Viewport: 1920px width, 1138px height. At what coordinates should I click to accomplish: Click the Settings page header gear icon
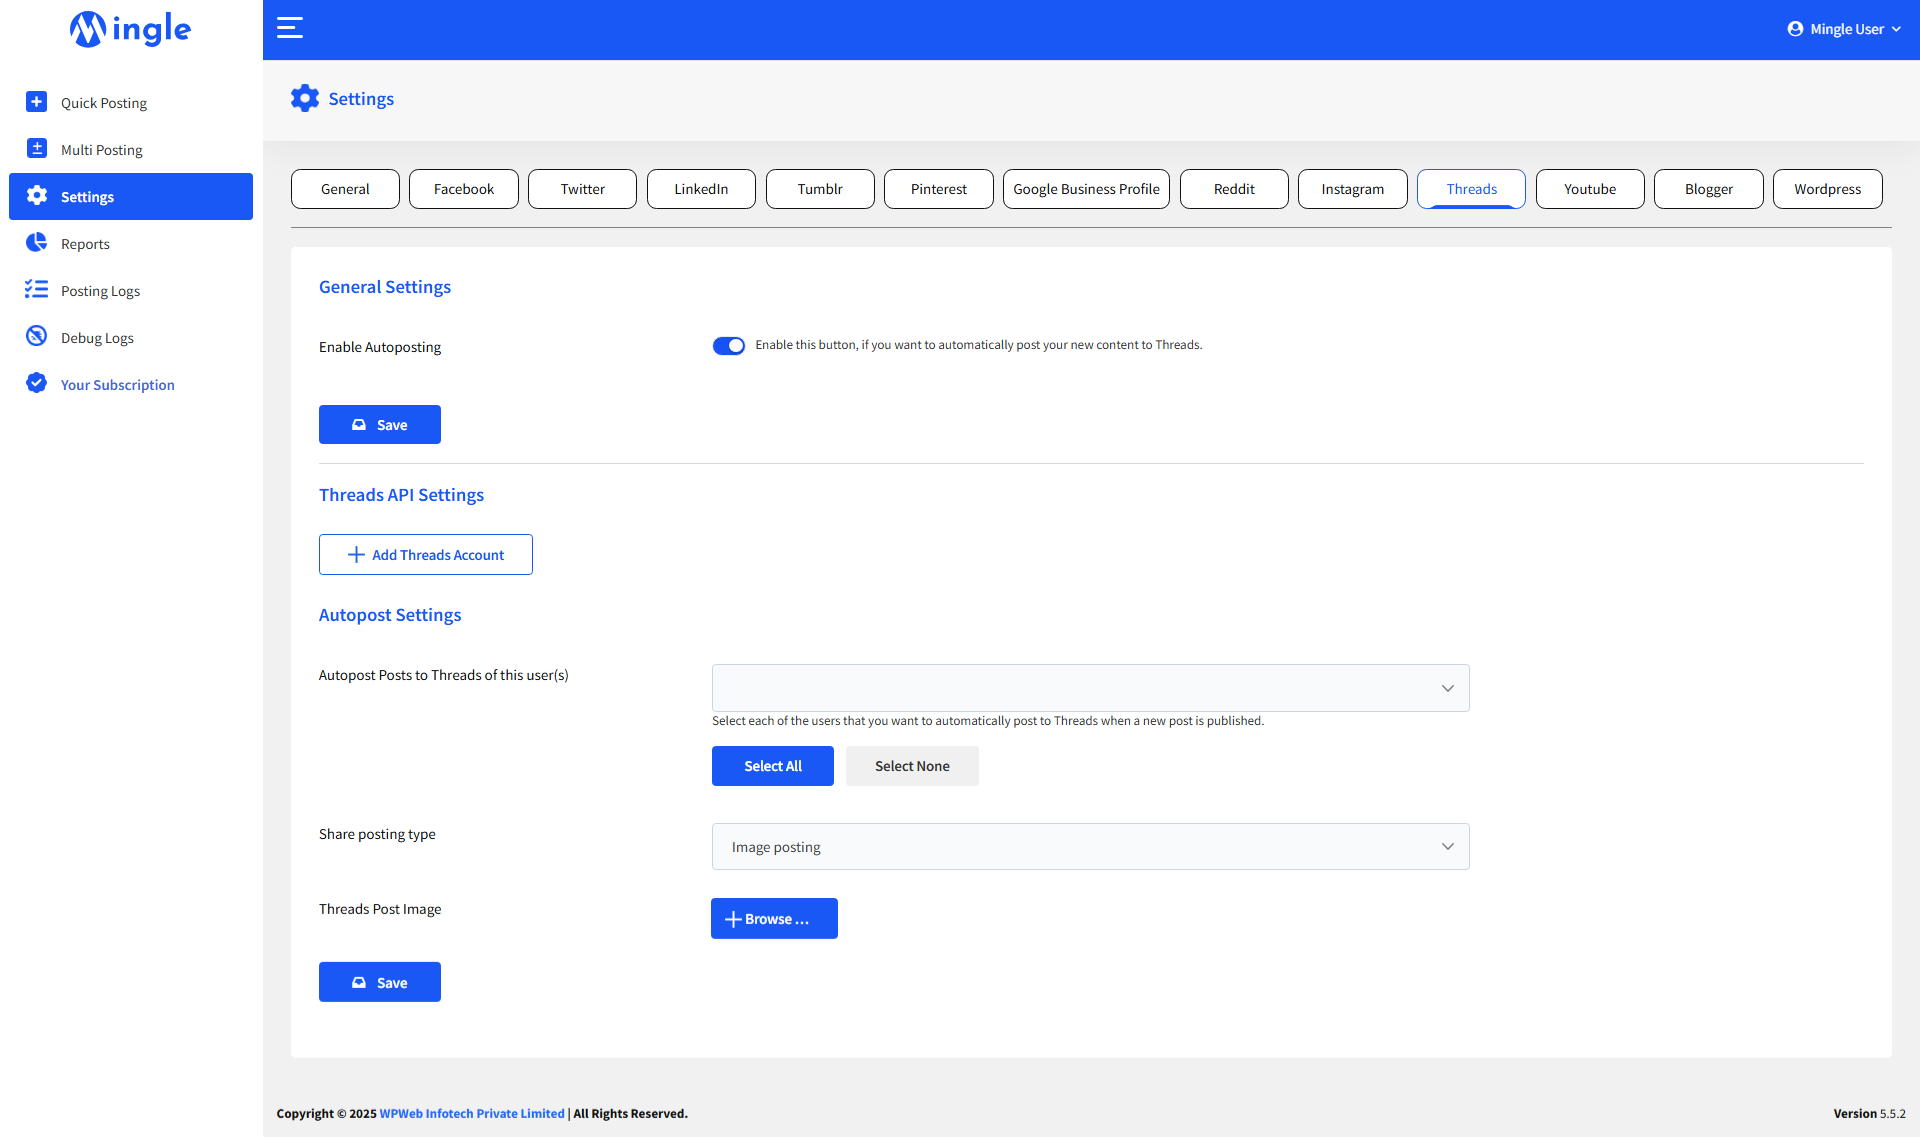pos(305,98)
